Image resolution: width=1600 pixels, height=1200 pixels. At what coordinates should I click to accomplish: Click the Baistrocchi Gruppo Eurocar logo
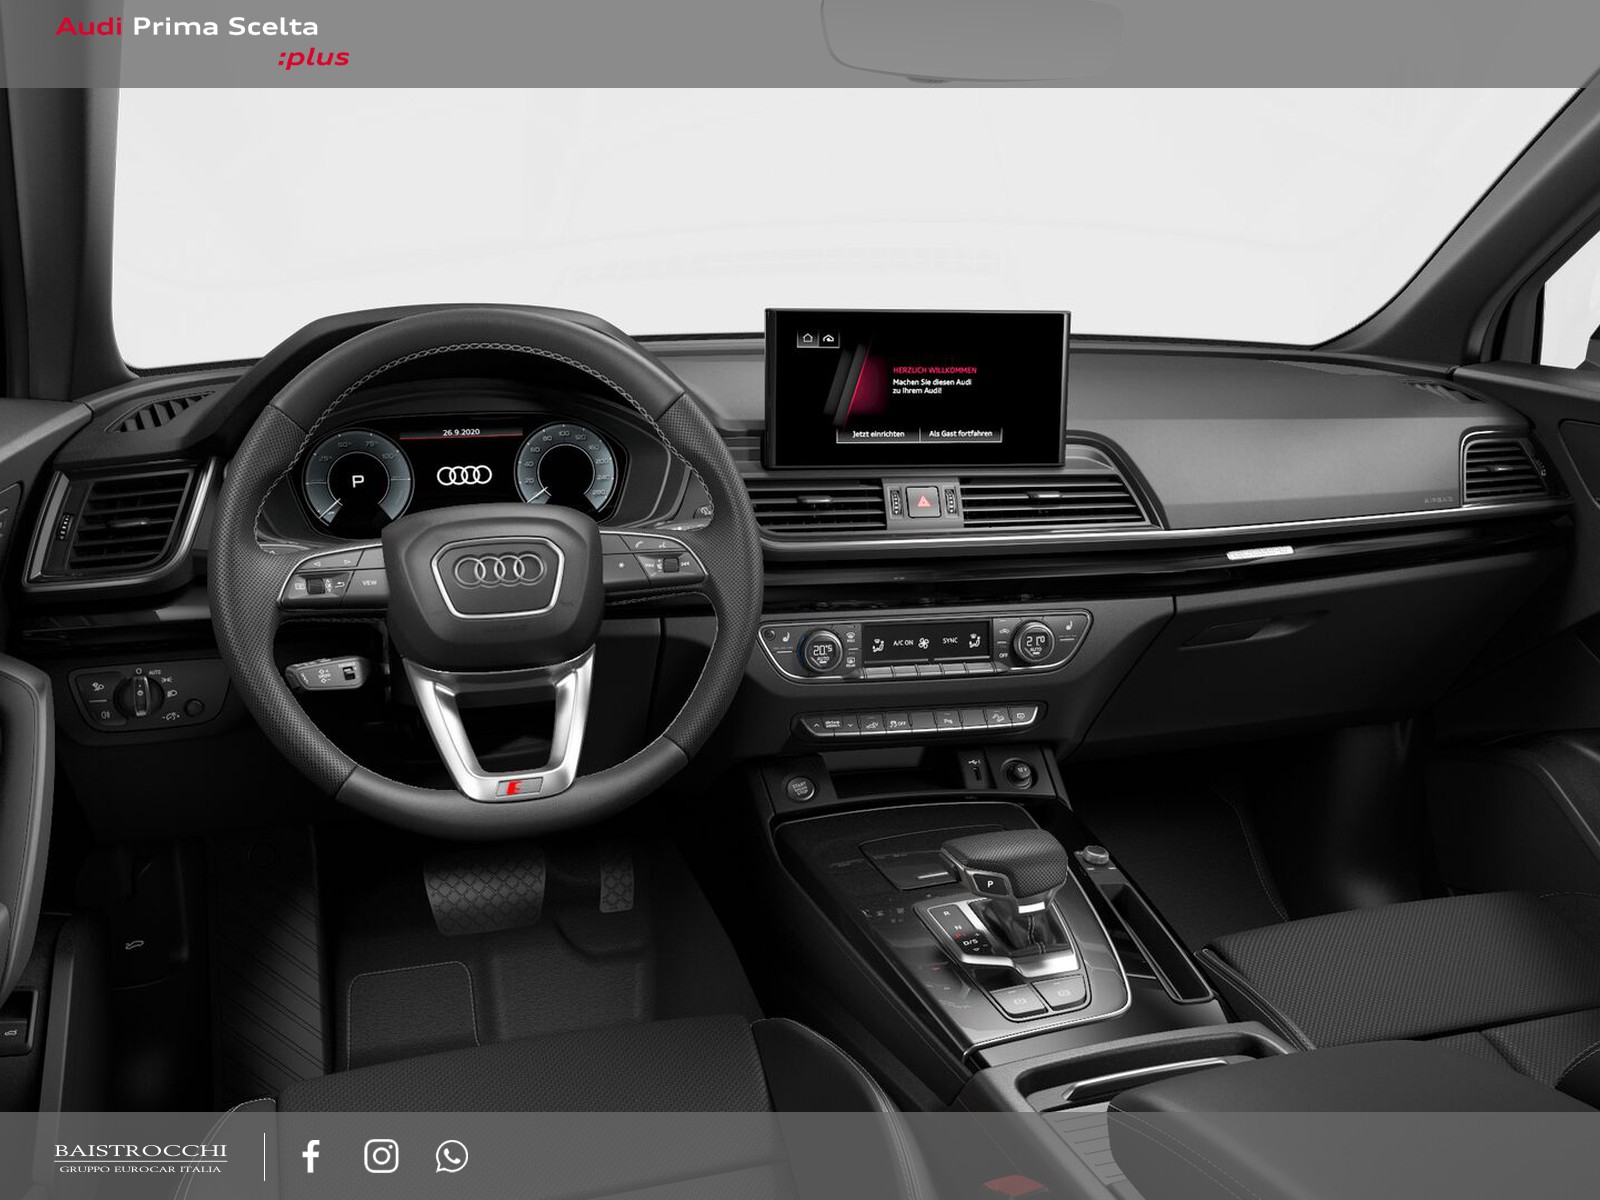(x=140, y=1157)
